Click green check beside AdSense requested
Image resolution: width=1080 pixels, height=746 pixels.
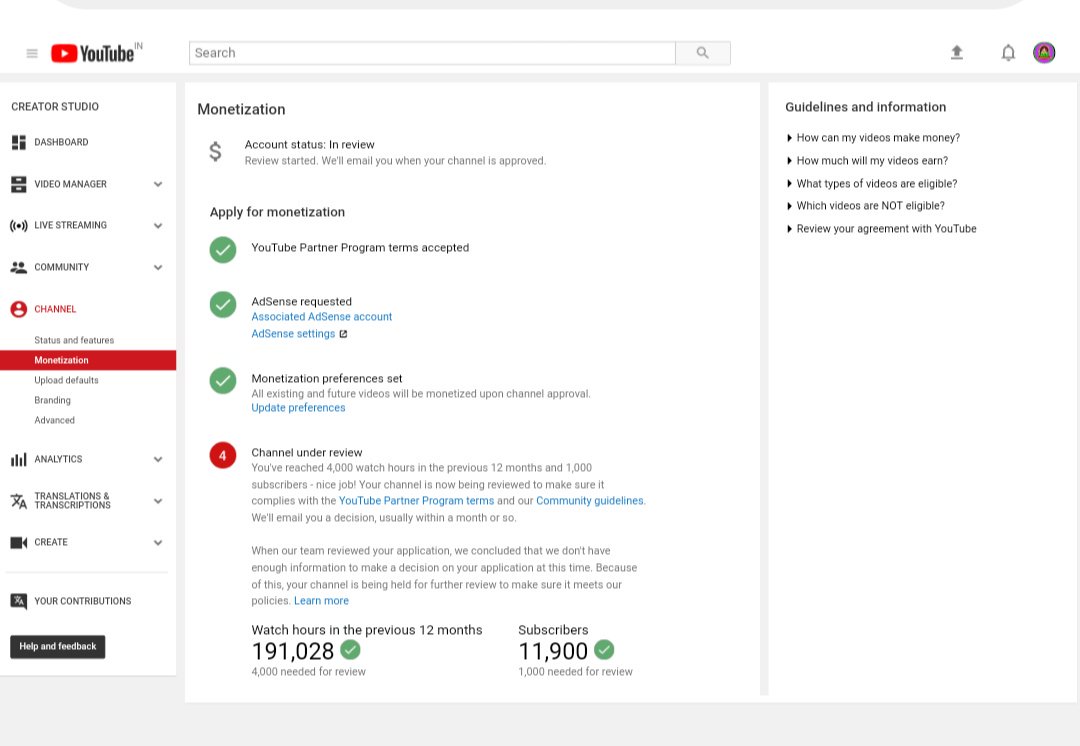pos(222,304)
